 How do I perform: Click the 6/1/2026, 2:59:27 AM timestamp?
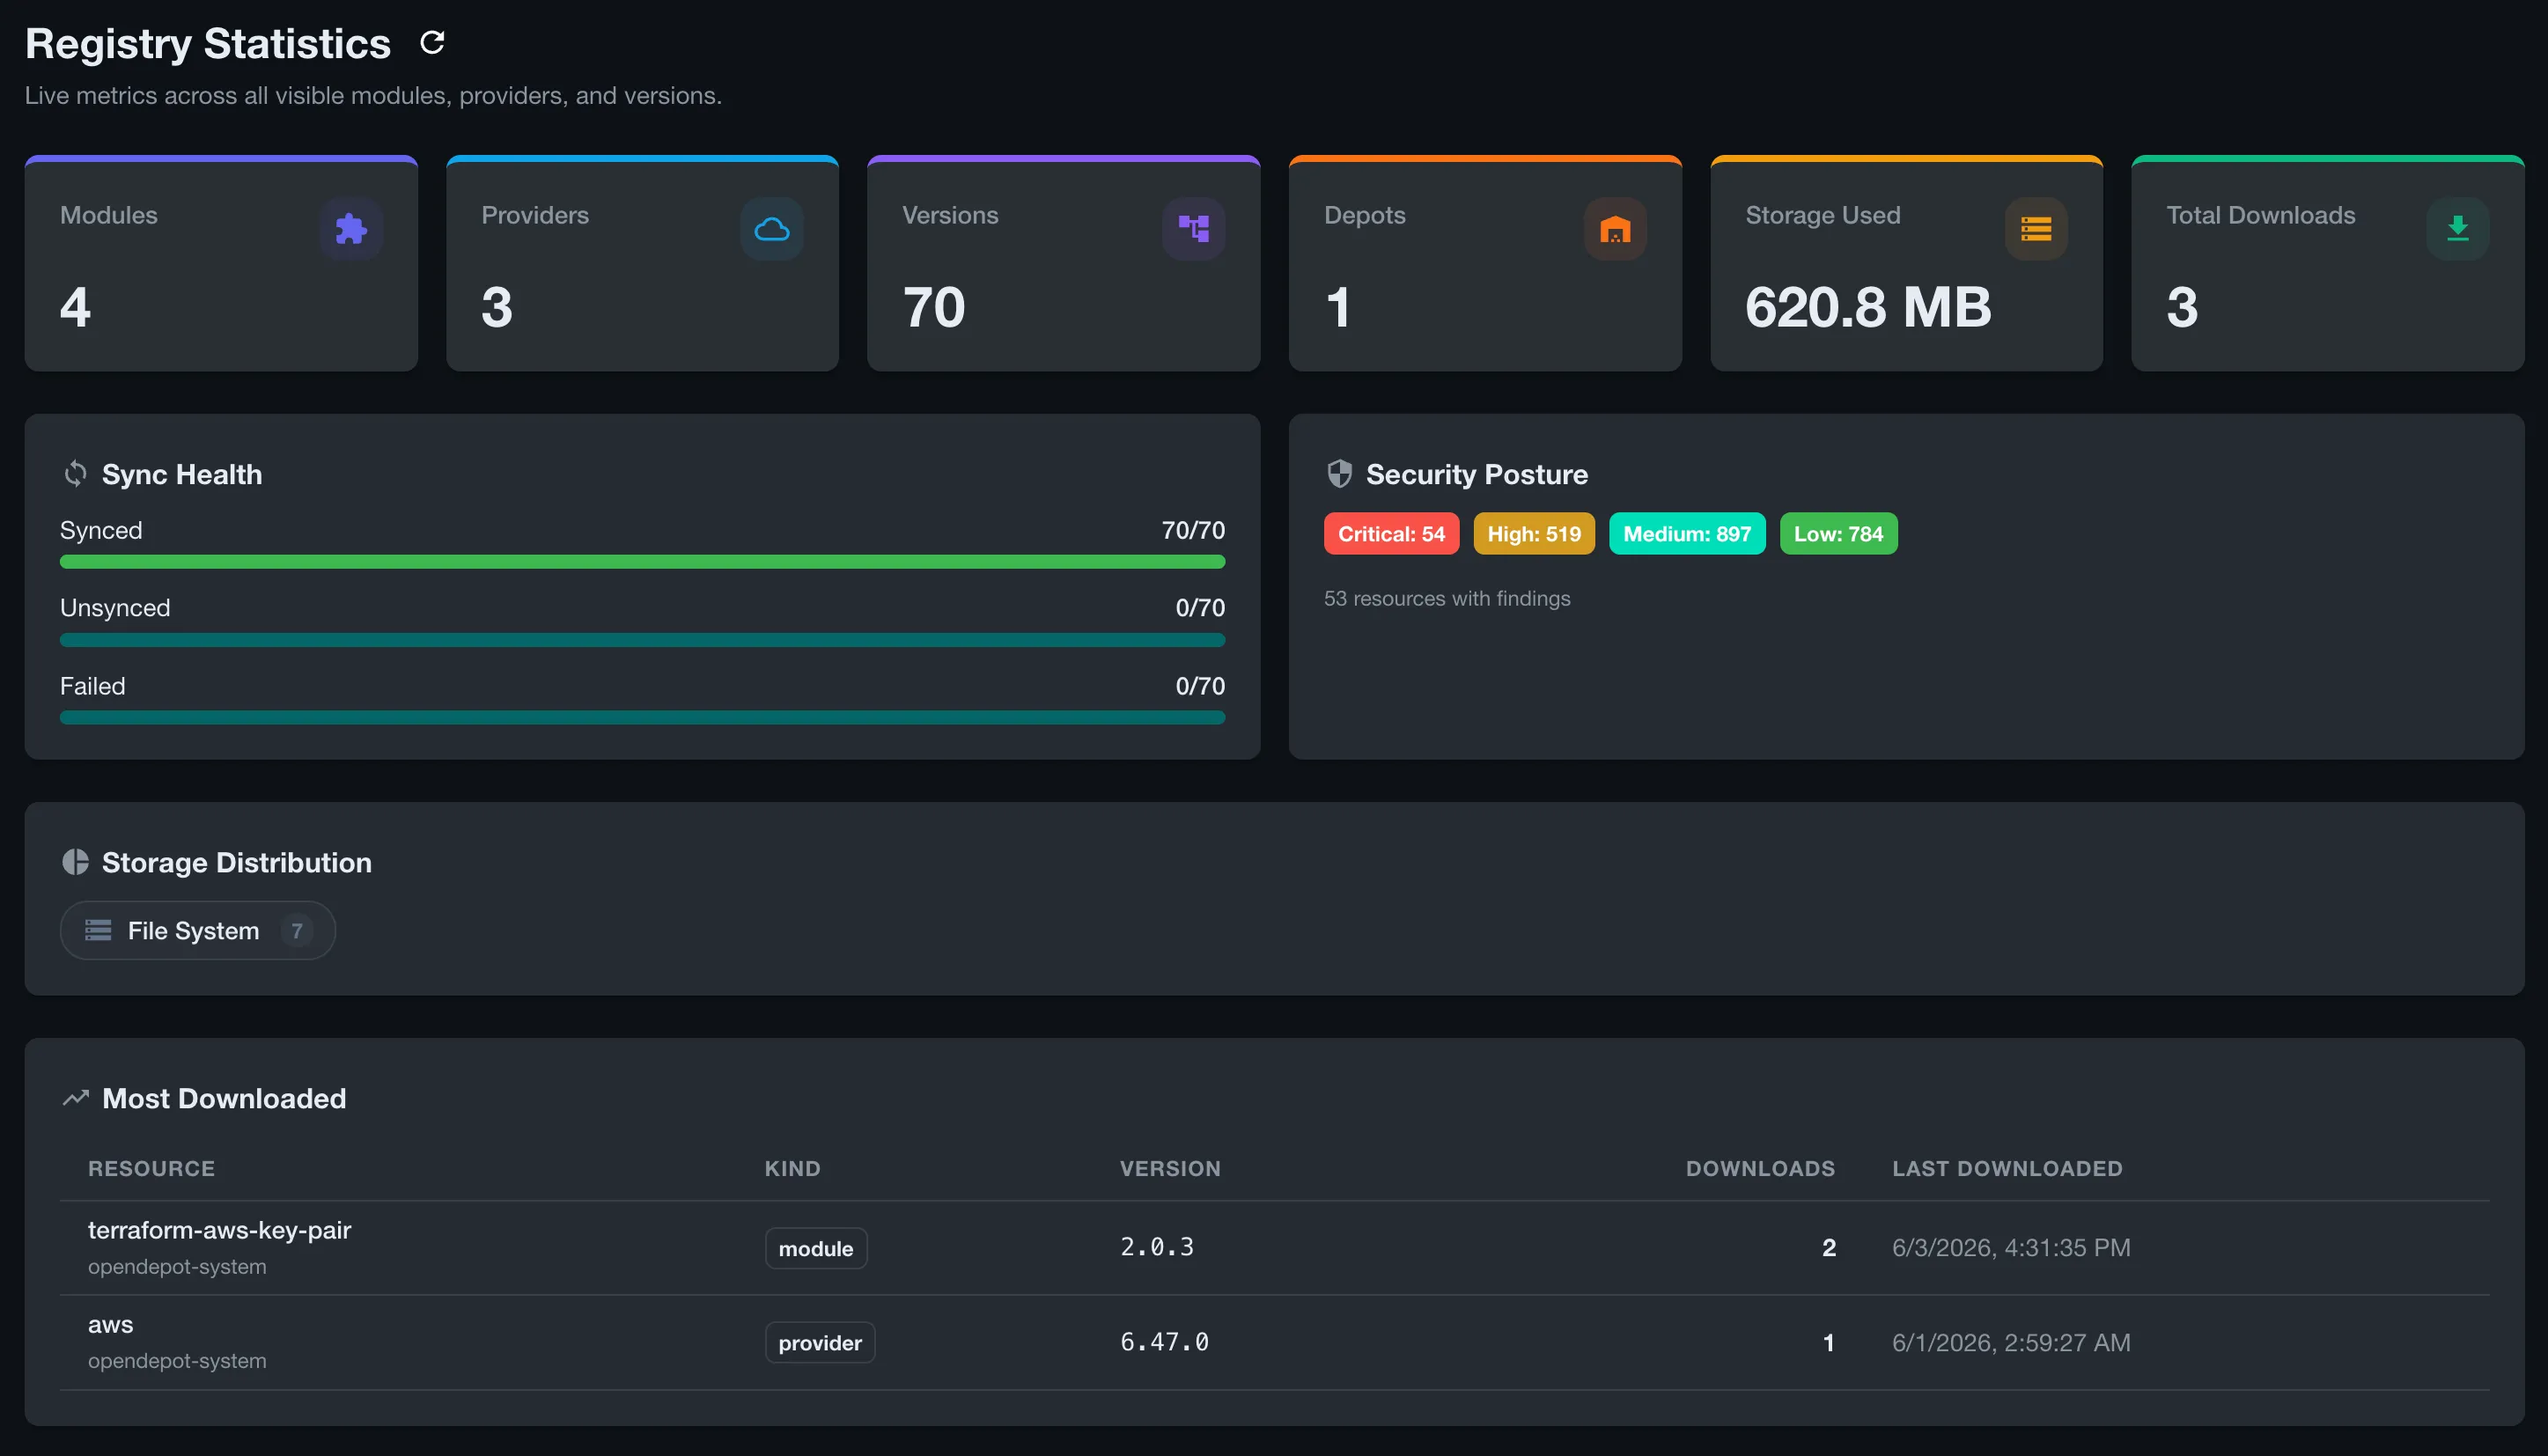click(2011, 1342)
